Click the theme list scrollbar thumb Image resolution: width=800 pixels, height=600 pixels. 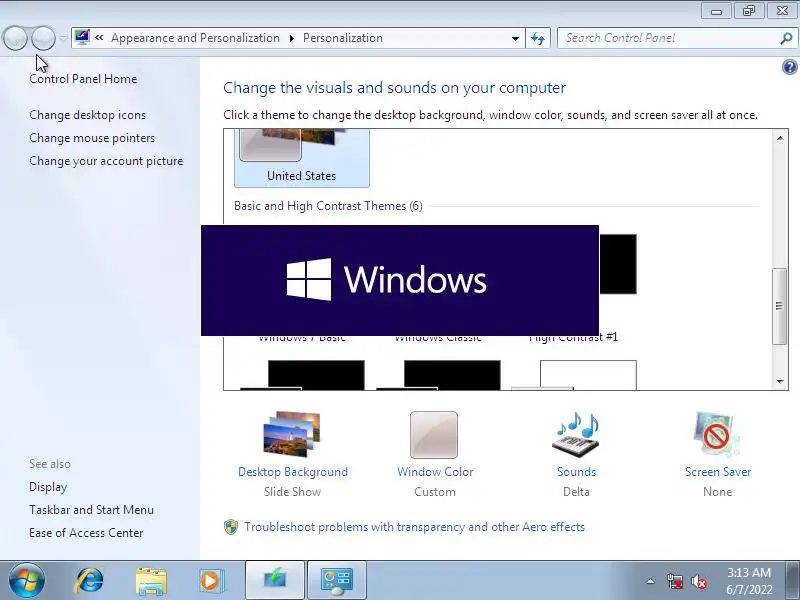pyautogui.click(x=779, y=306)
